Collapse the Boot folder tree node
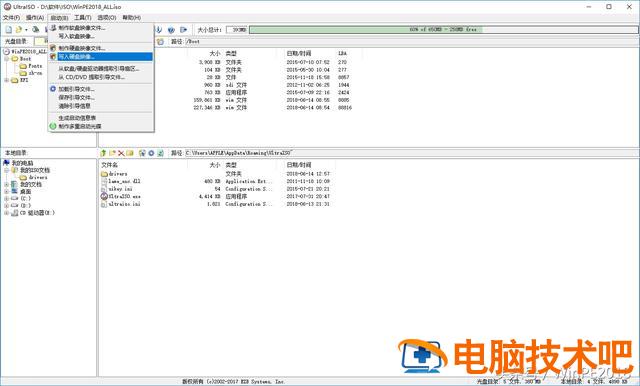Screen dimensions: 640x386 click(x=7, y=59)
